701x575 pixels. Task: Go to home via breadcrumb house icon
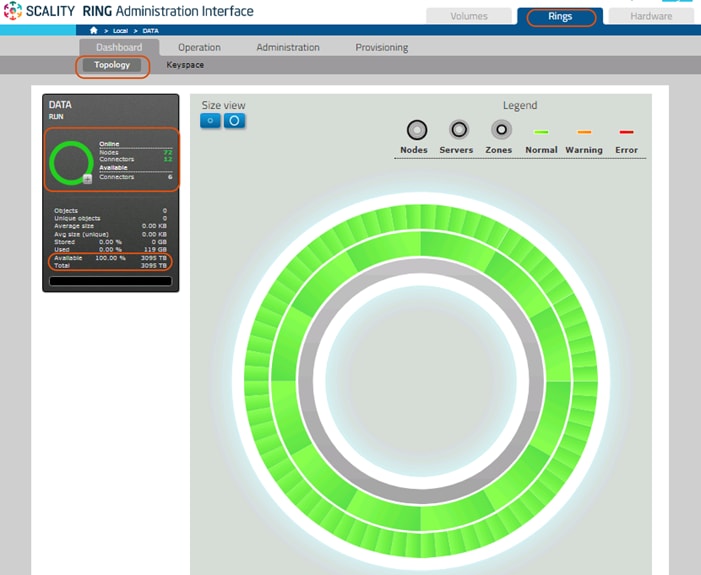pyautogui.click(x=94, y=31)
